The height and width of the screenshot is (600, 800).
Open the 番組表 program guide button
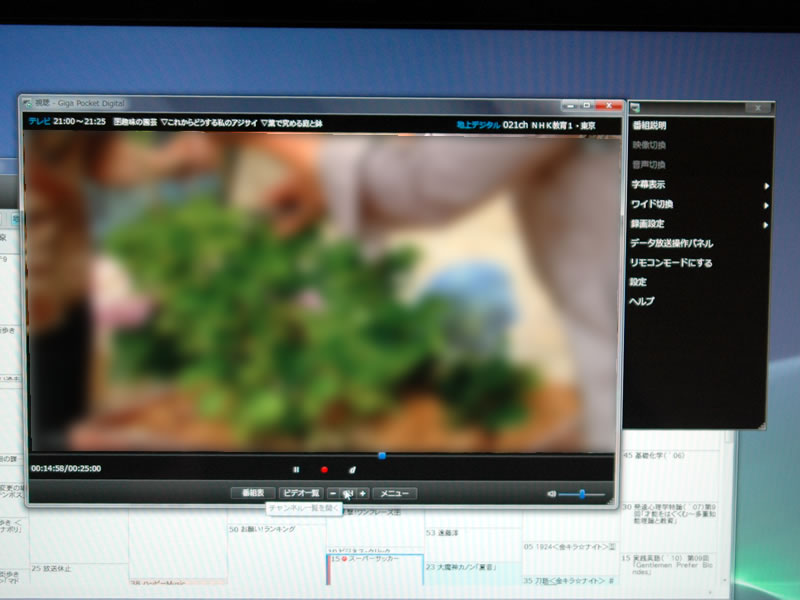click(253, 493)
